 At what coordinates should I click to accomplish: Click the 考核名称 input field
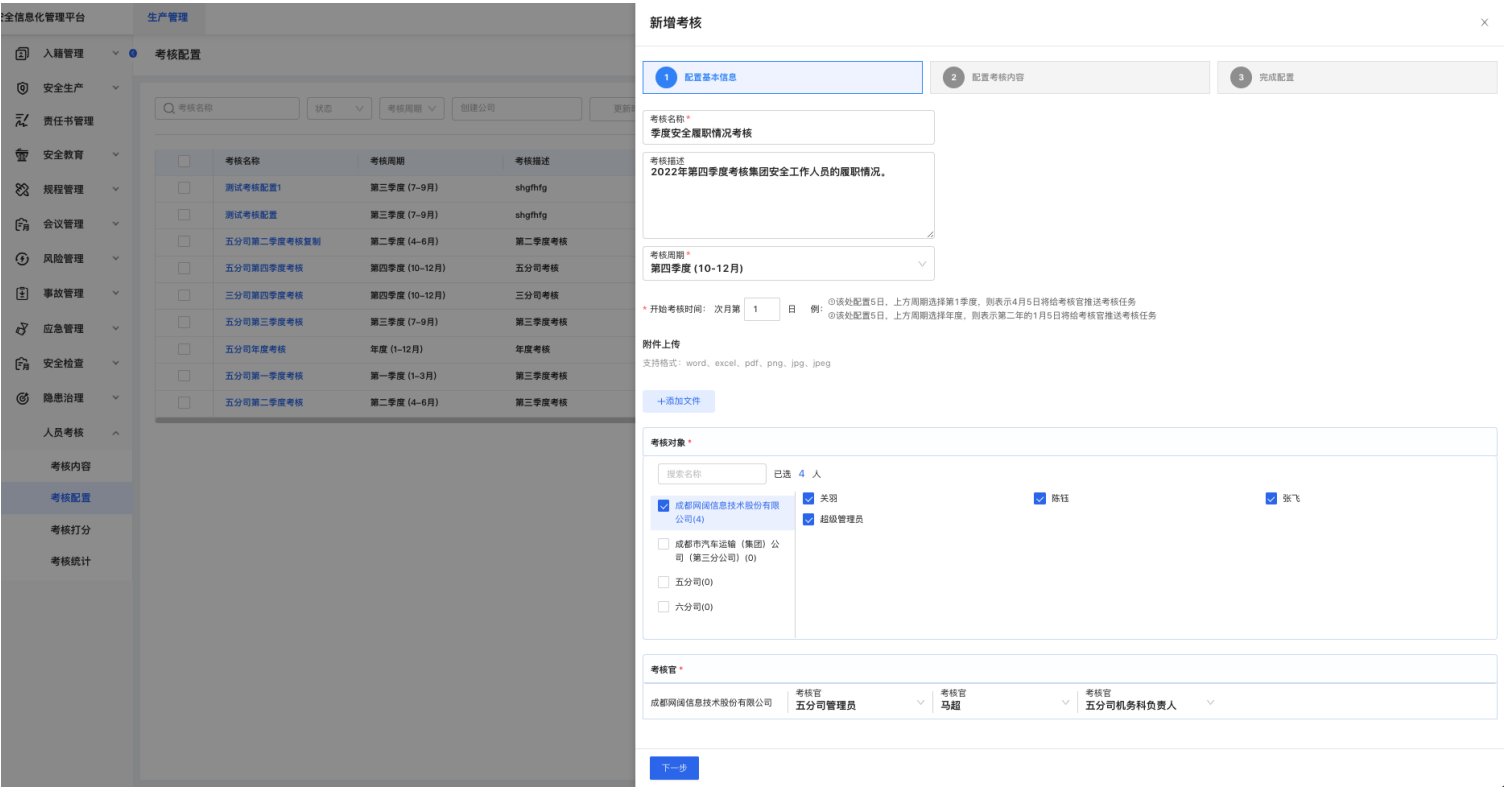[788, 132]
